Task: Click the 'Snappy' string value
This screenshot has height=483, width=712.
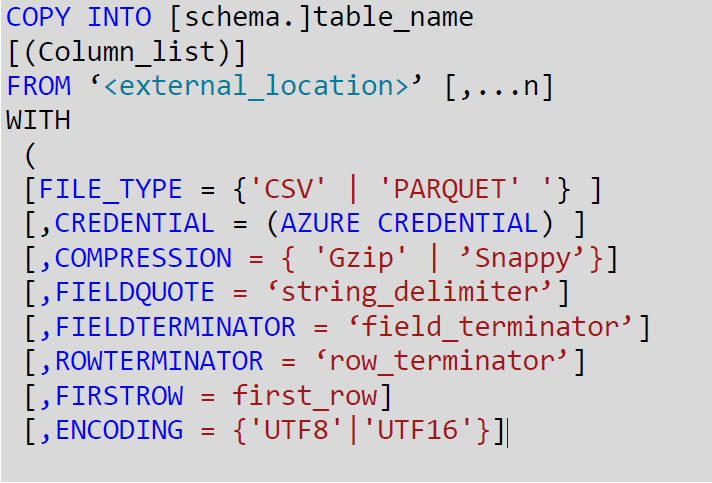Action: (521, 260)
